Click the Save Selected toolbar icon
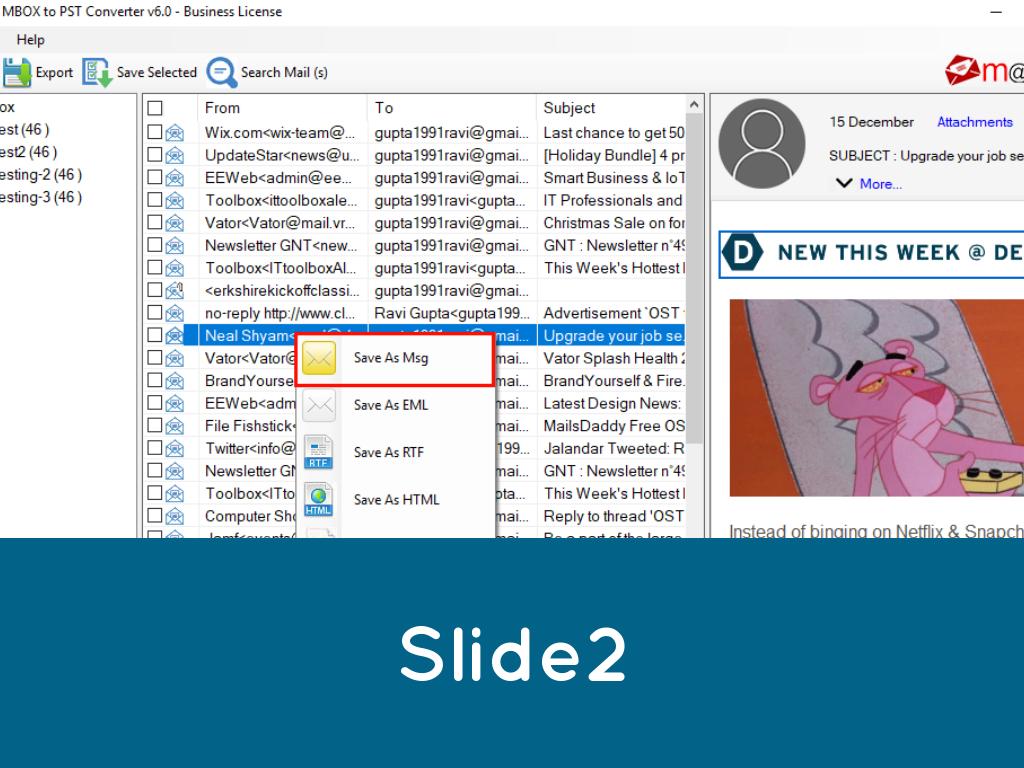The width and height of the screenshot is (1024, 768). click(x=97, y=72)
